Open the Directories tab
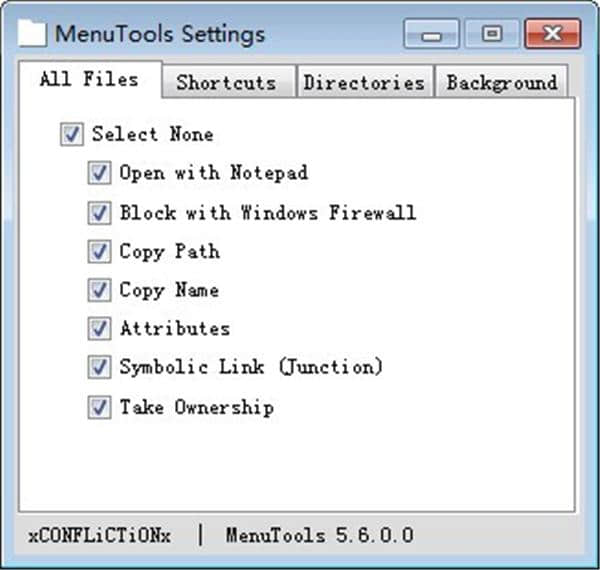This screenshot has height=570, width=600. (x=364, y=83)
